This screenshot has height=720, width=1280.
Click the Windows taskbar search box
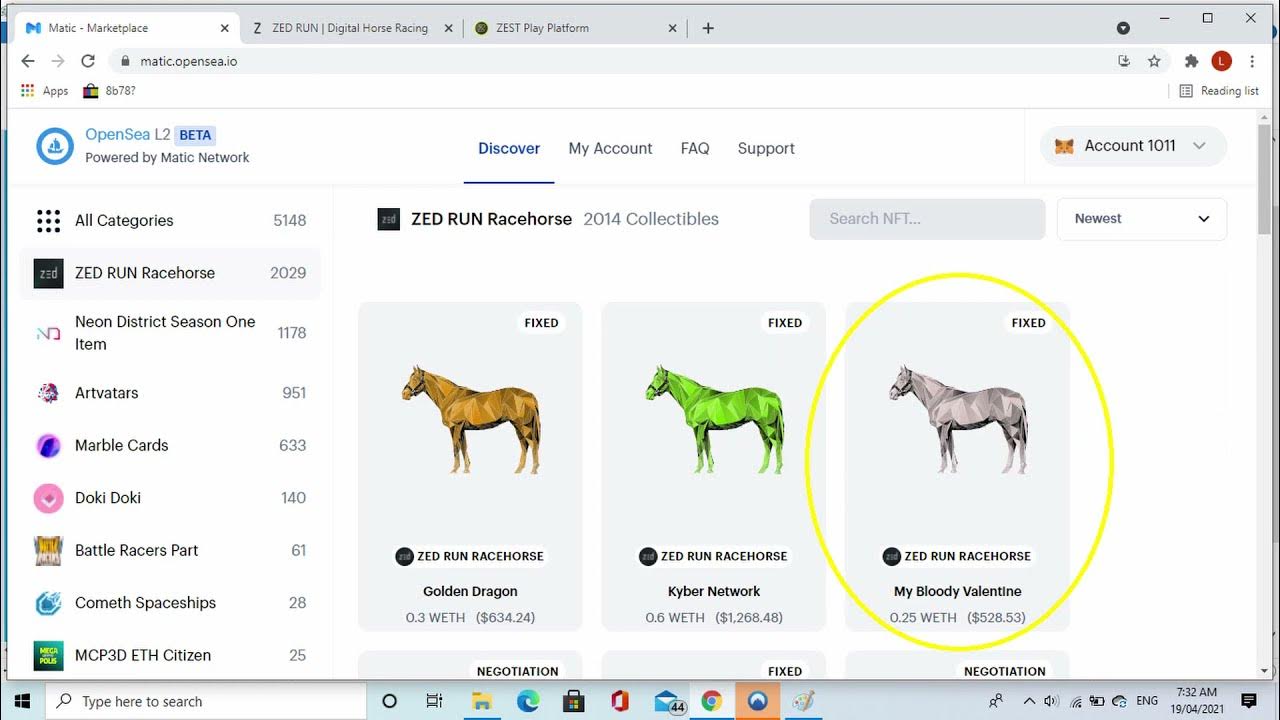[206, 701]
